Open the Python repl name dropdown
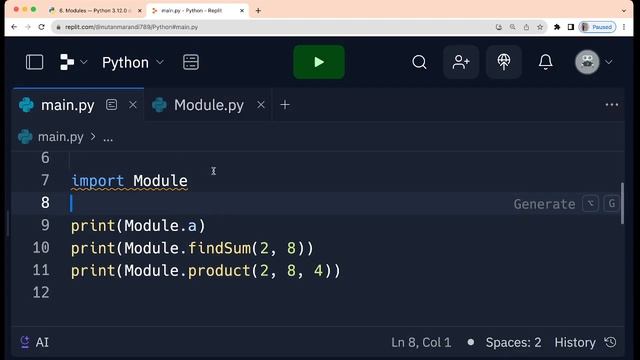 click(x=133, y=62)
